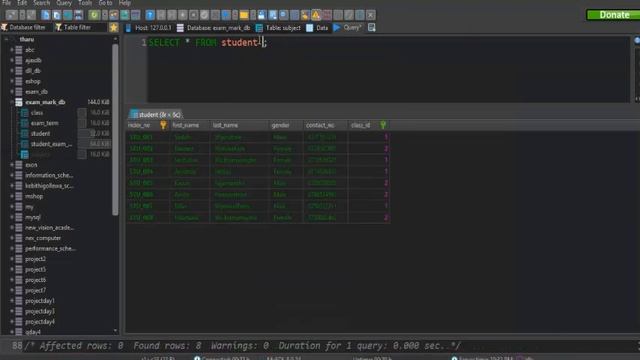The height and width of the screenshot is (360, 640).
Task: Open the File menu
Action: [x=6, y=3]
